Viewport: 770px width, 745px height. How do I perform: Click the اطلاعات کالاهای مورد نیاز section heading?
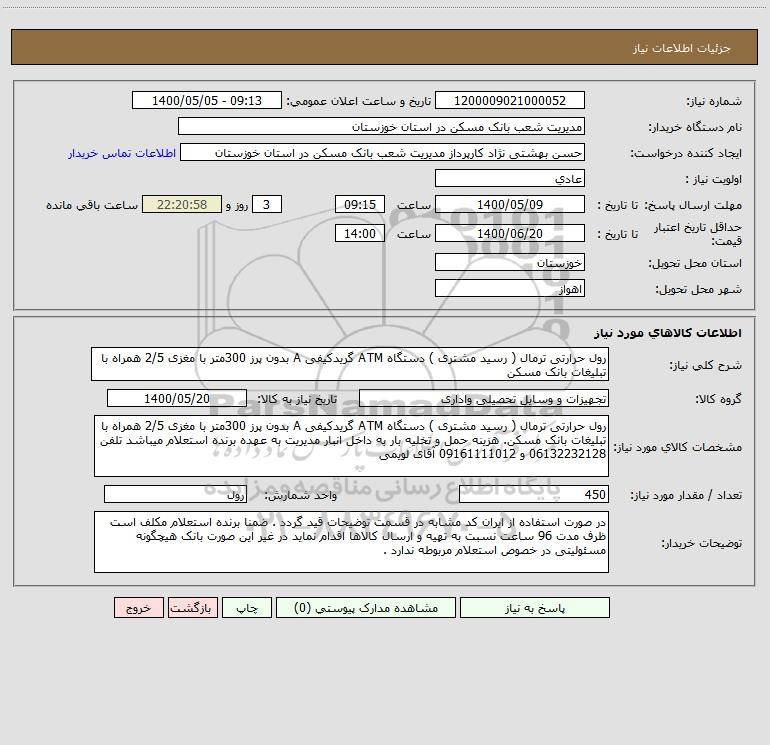pos(668,333)
